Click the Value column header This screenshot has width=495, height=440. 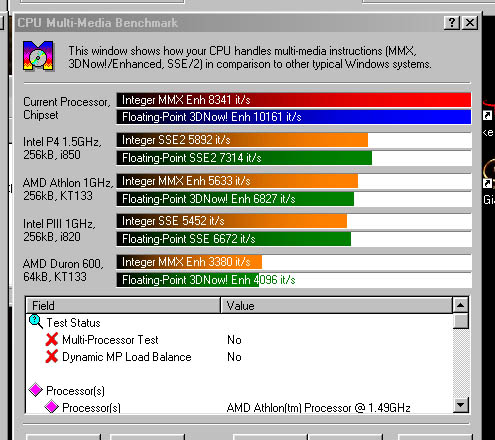(336, 305)
